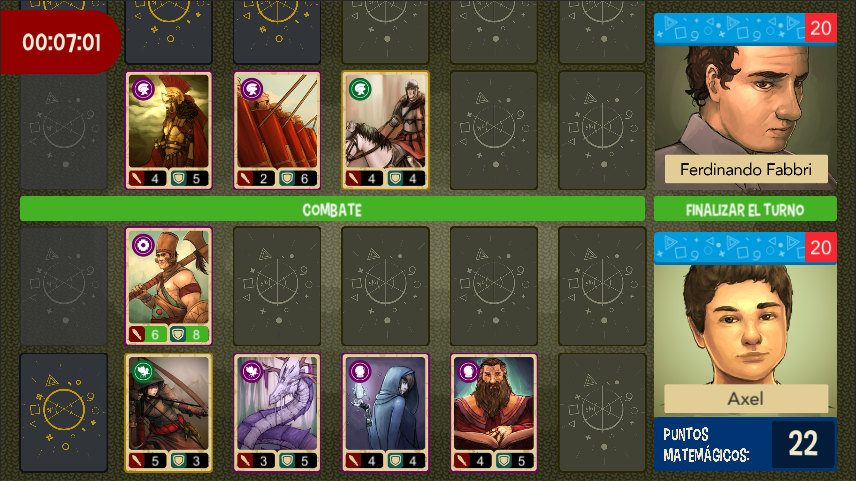Click the head icon on bearded wizard card
Viewport: 856px width, 481px height.
click(x=468, y=372)
